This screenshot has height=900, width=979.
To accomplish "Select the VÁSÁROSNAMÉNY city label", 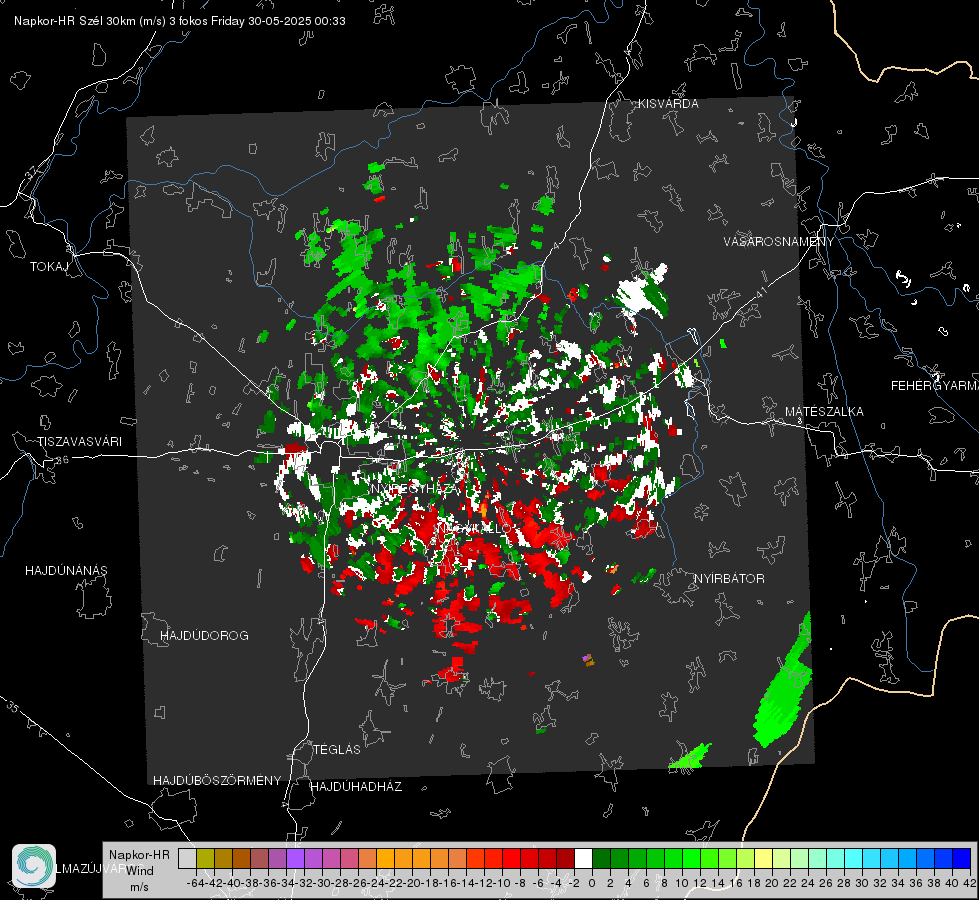I will pos(779,242).
